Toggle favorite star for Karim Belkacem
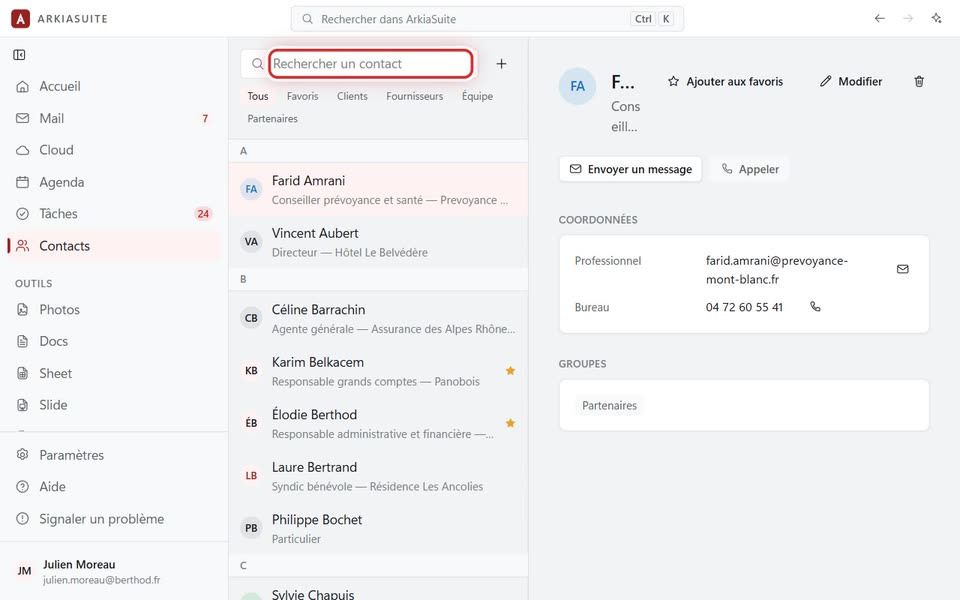960x600 pixels. [510, 370]
